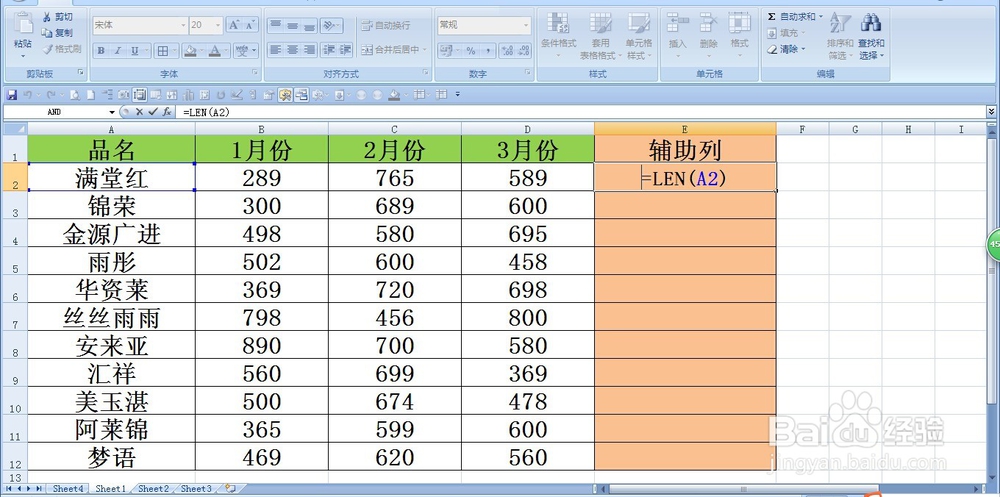Toggle bottom vertical alignment
Image resolution: width=1000 pixels, height=497 pixels.
pos(309,26)
